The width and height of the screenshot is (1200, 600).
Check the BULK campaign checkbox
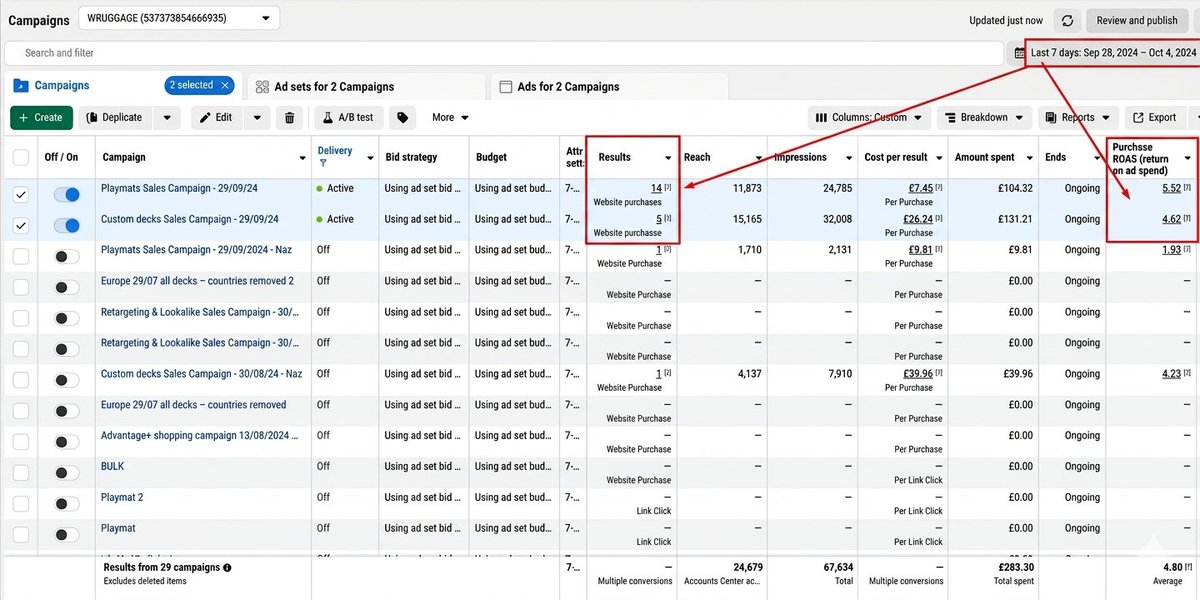click(21, 473)
